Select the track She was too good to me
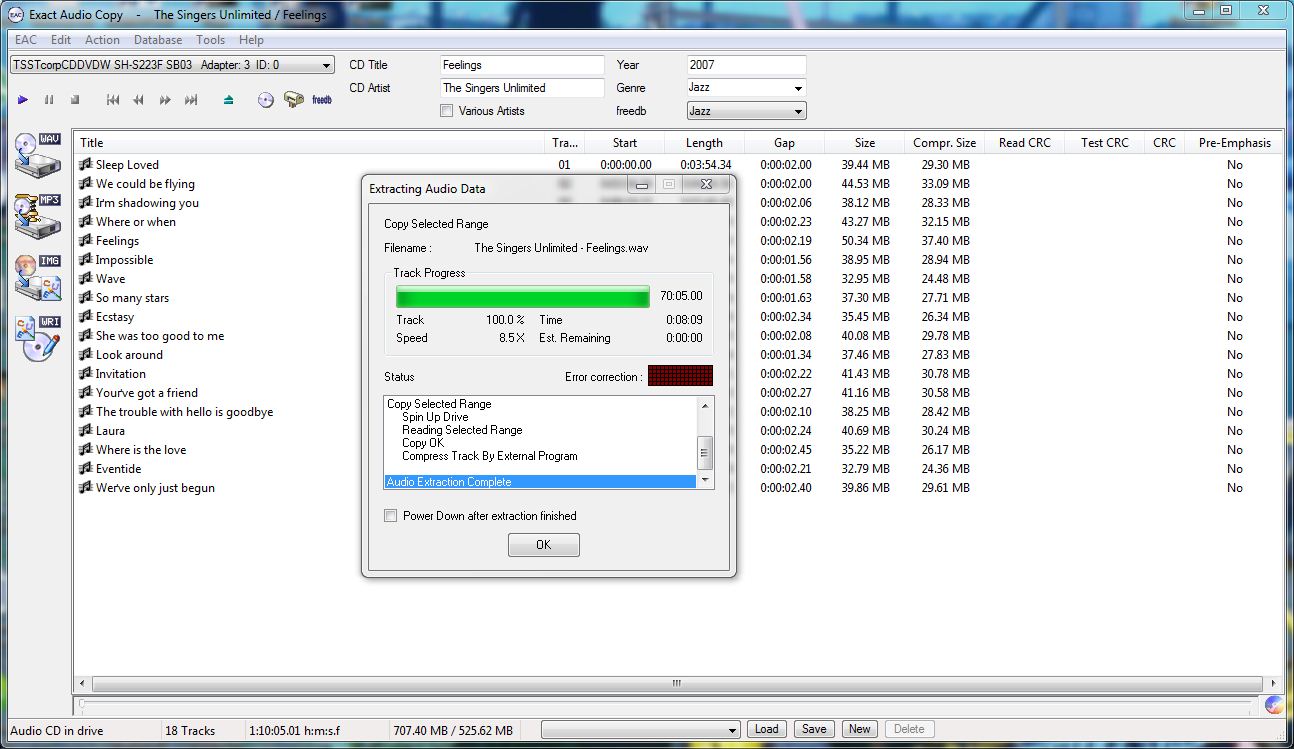Screen dimensions: 1294x749 [x=160, y=336]
